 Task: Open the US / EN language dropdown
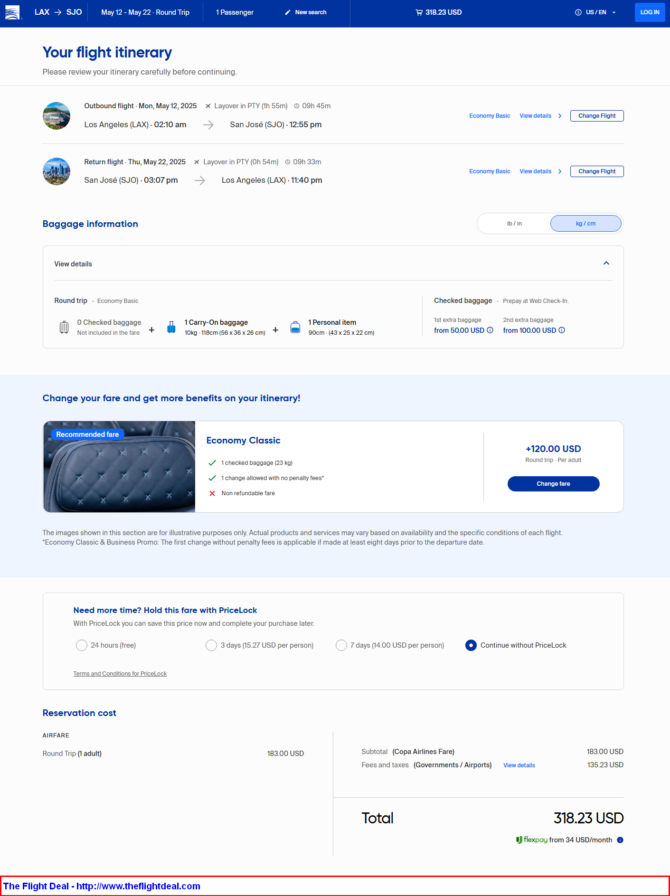[x=596, y=13]
